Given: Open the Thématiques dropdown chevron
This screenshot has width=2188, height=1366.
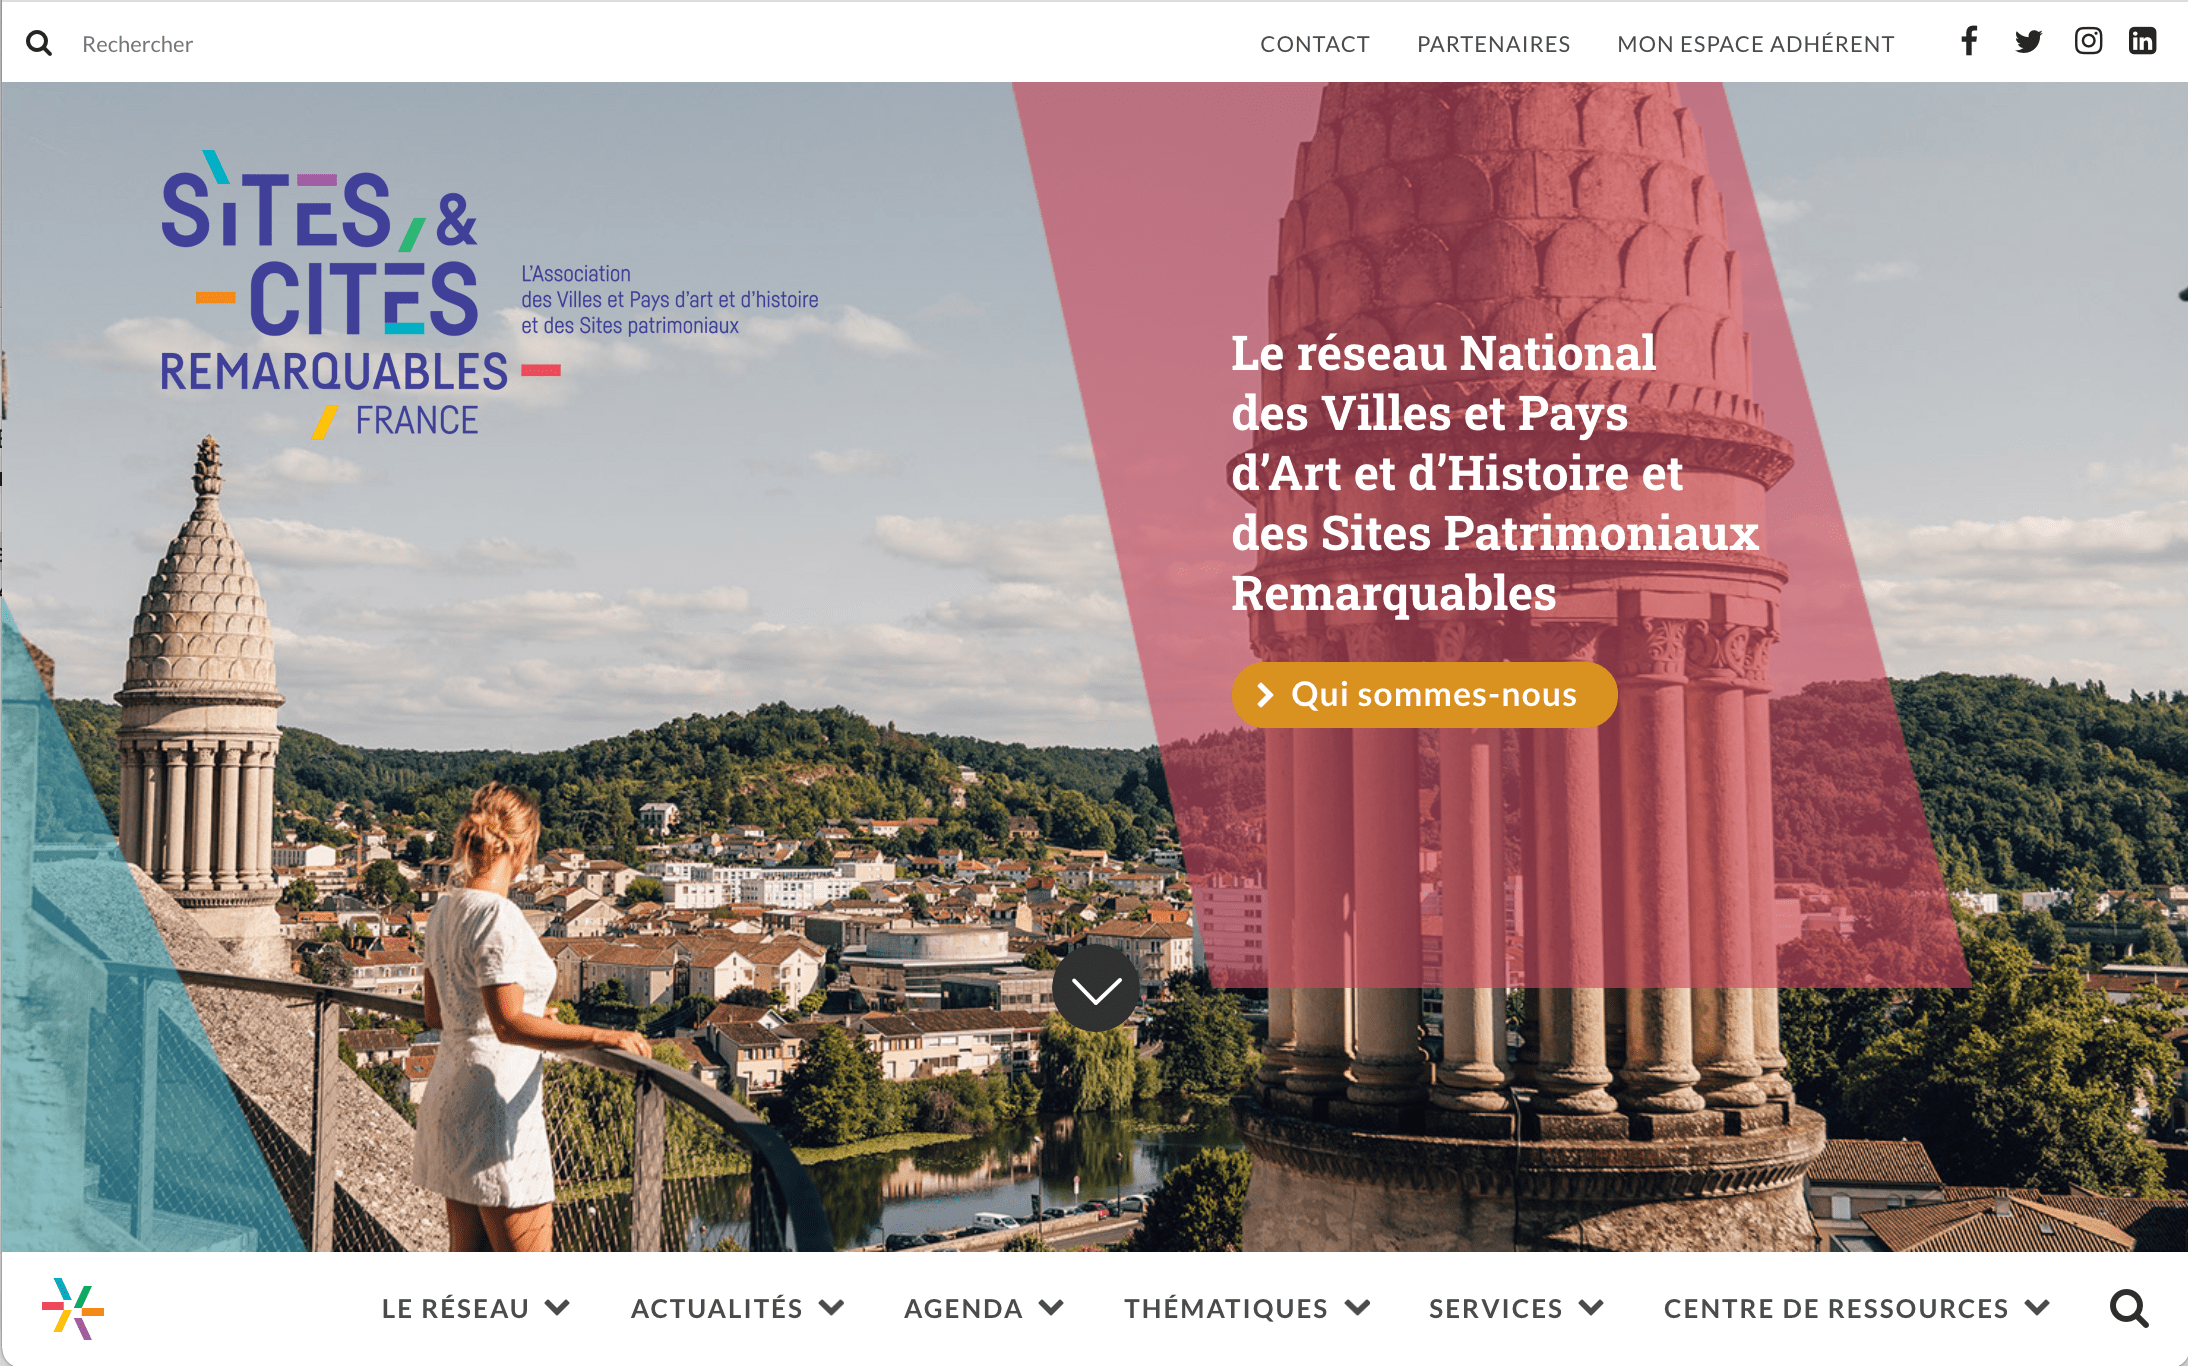Looking at the screenshot, I should pyautogui.click(x=1357, y=1307).
